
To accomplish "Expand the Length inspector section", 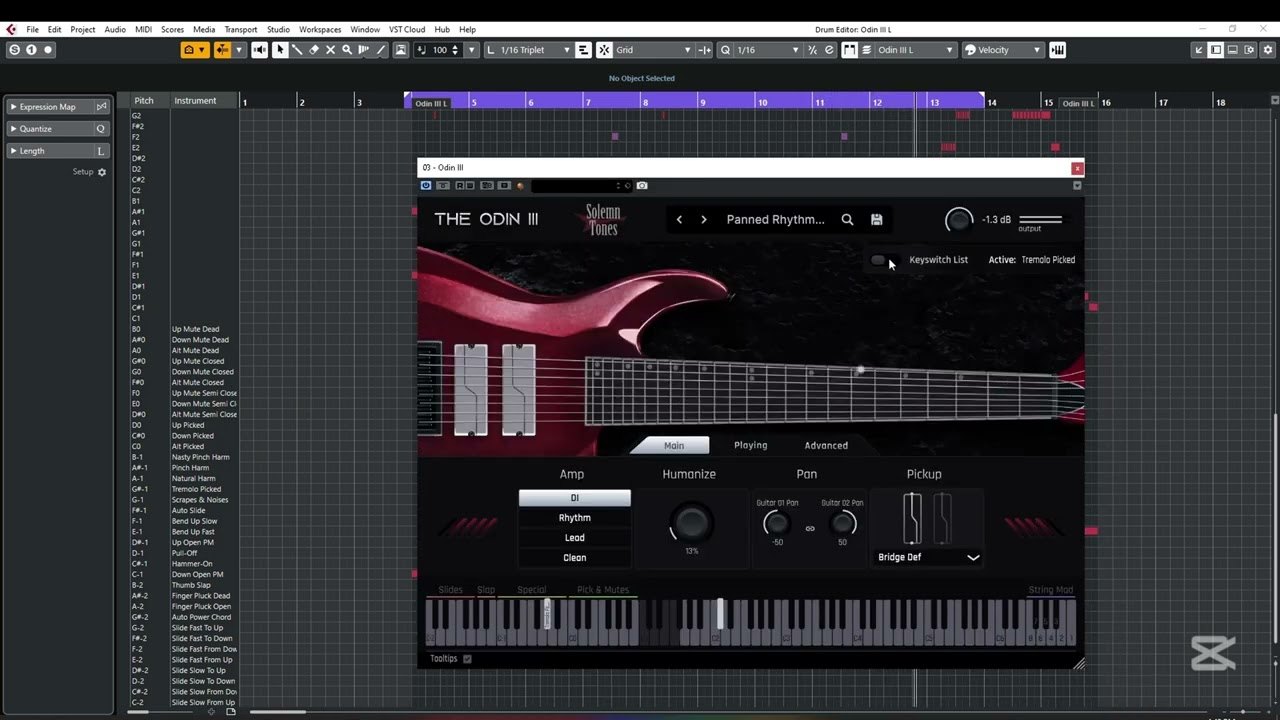I will click(x=14, y=151).
